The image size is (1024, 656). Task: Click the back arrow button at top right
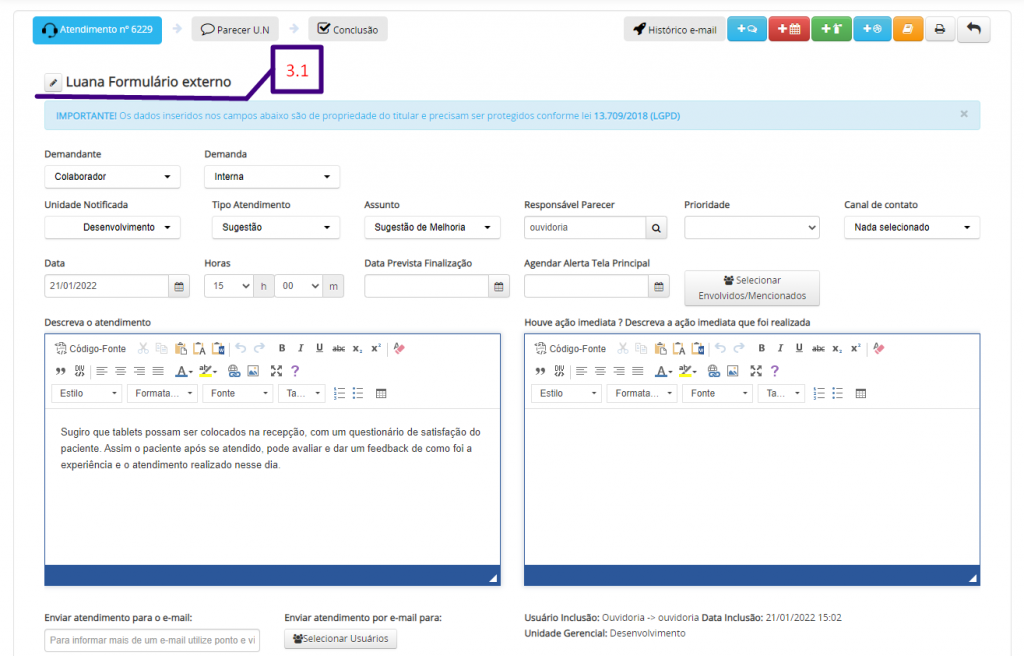pyautogui.click(x=973, y=30)
